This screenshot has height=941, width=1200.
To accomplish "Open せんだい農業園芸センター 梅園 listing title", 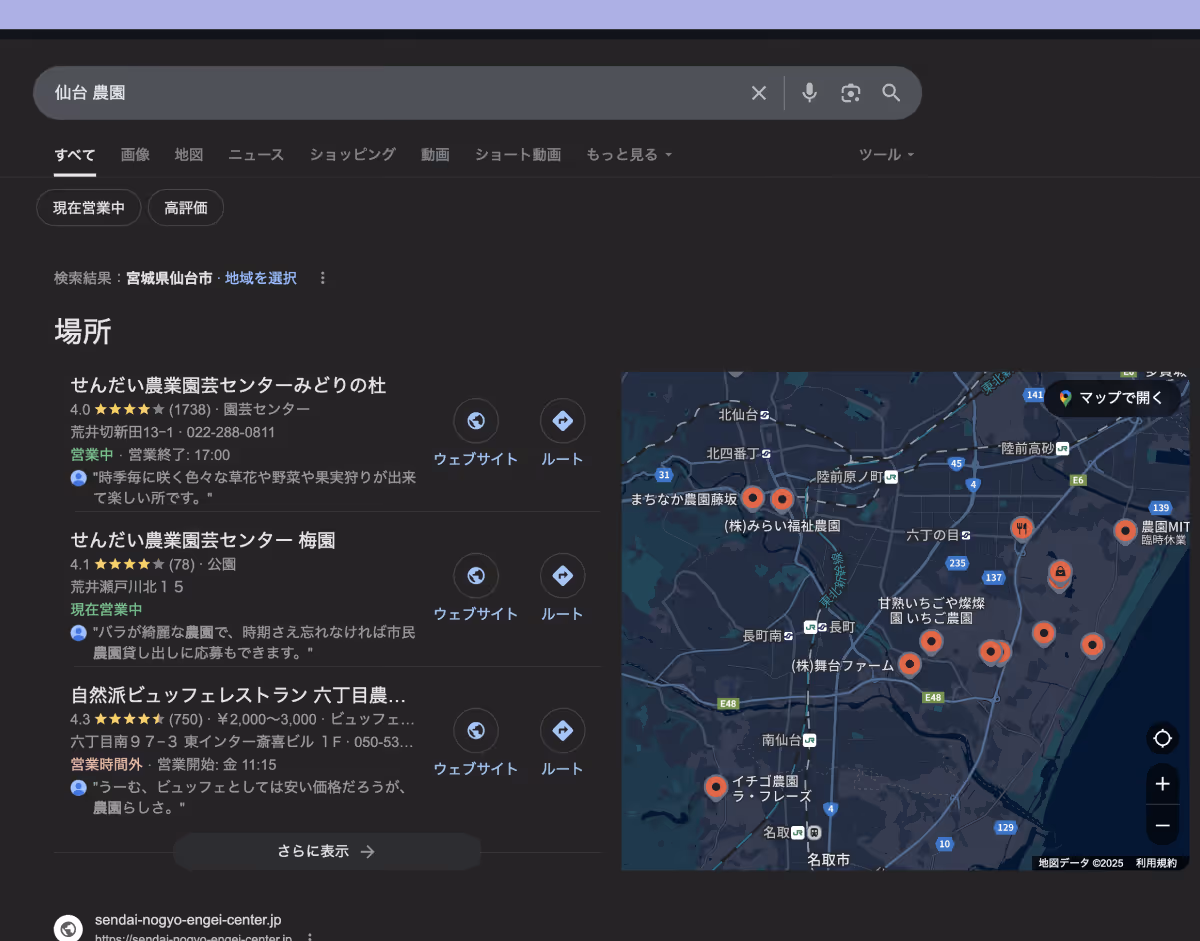I will 203,540.
